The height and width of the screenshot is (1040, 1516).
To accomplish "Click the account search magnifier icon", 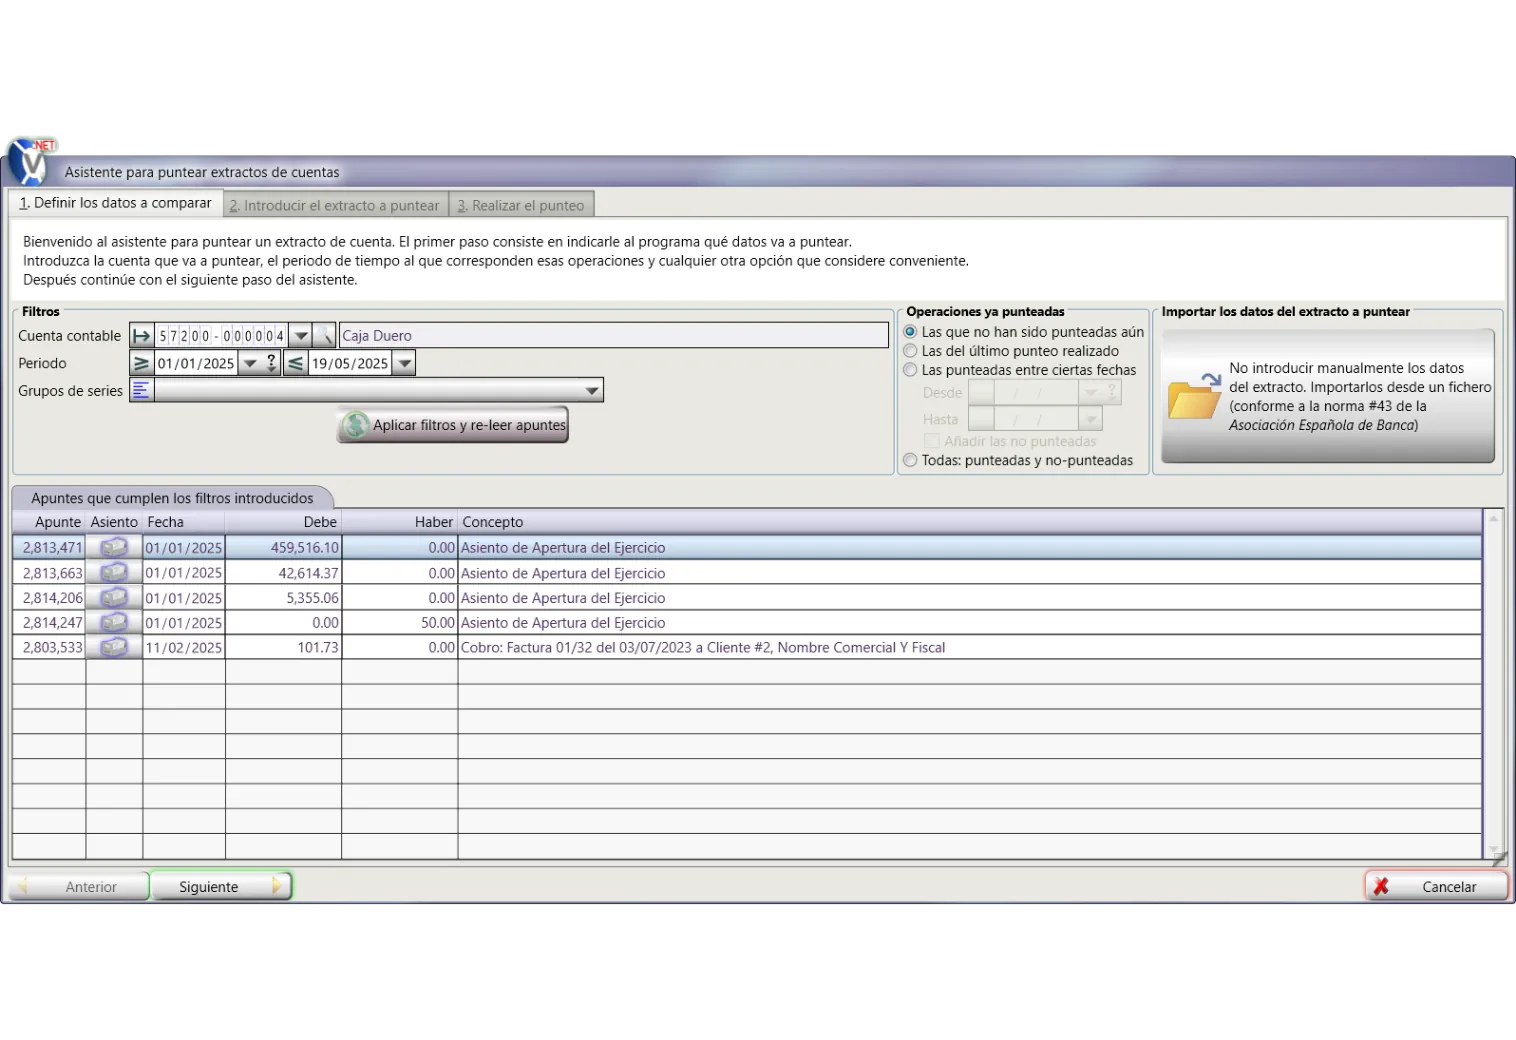I will [x=324, y=336].
